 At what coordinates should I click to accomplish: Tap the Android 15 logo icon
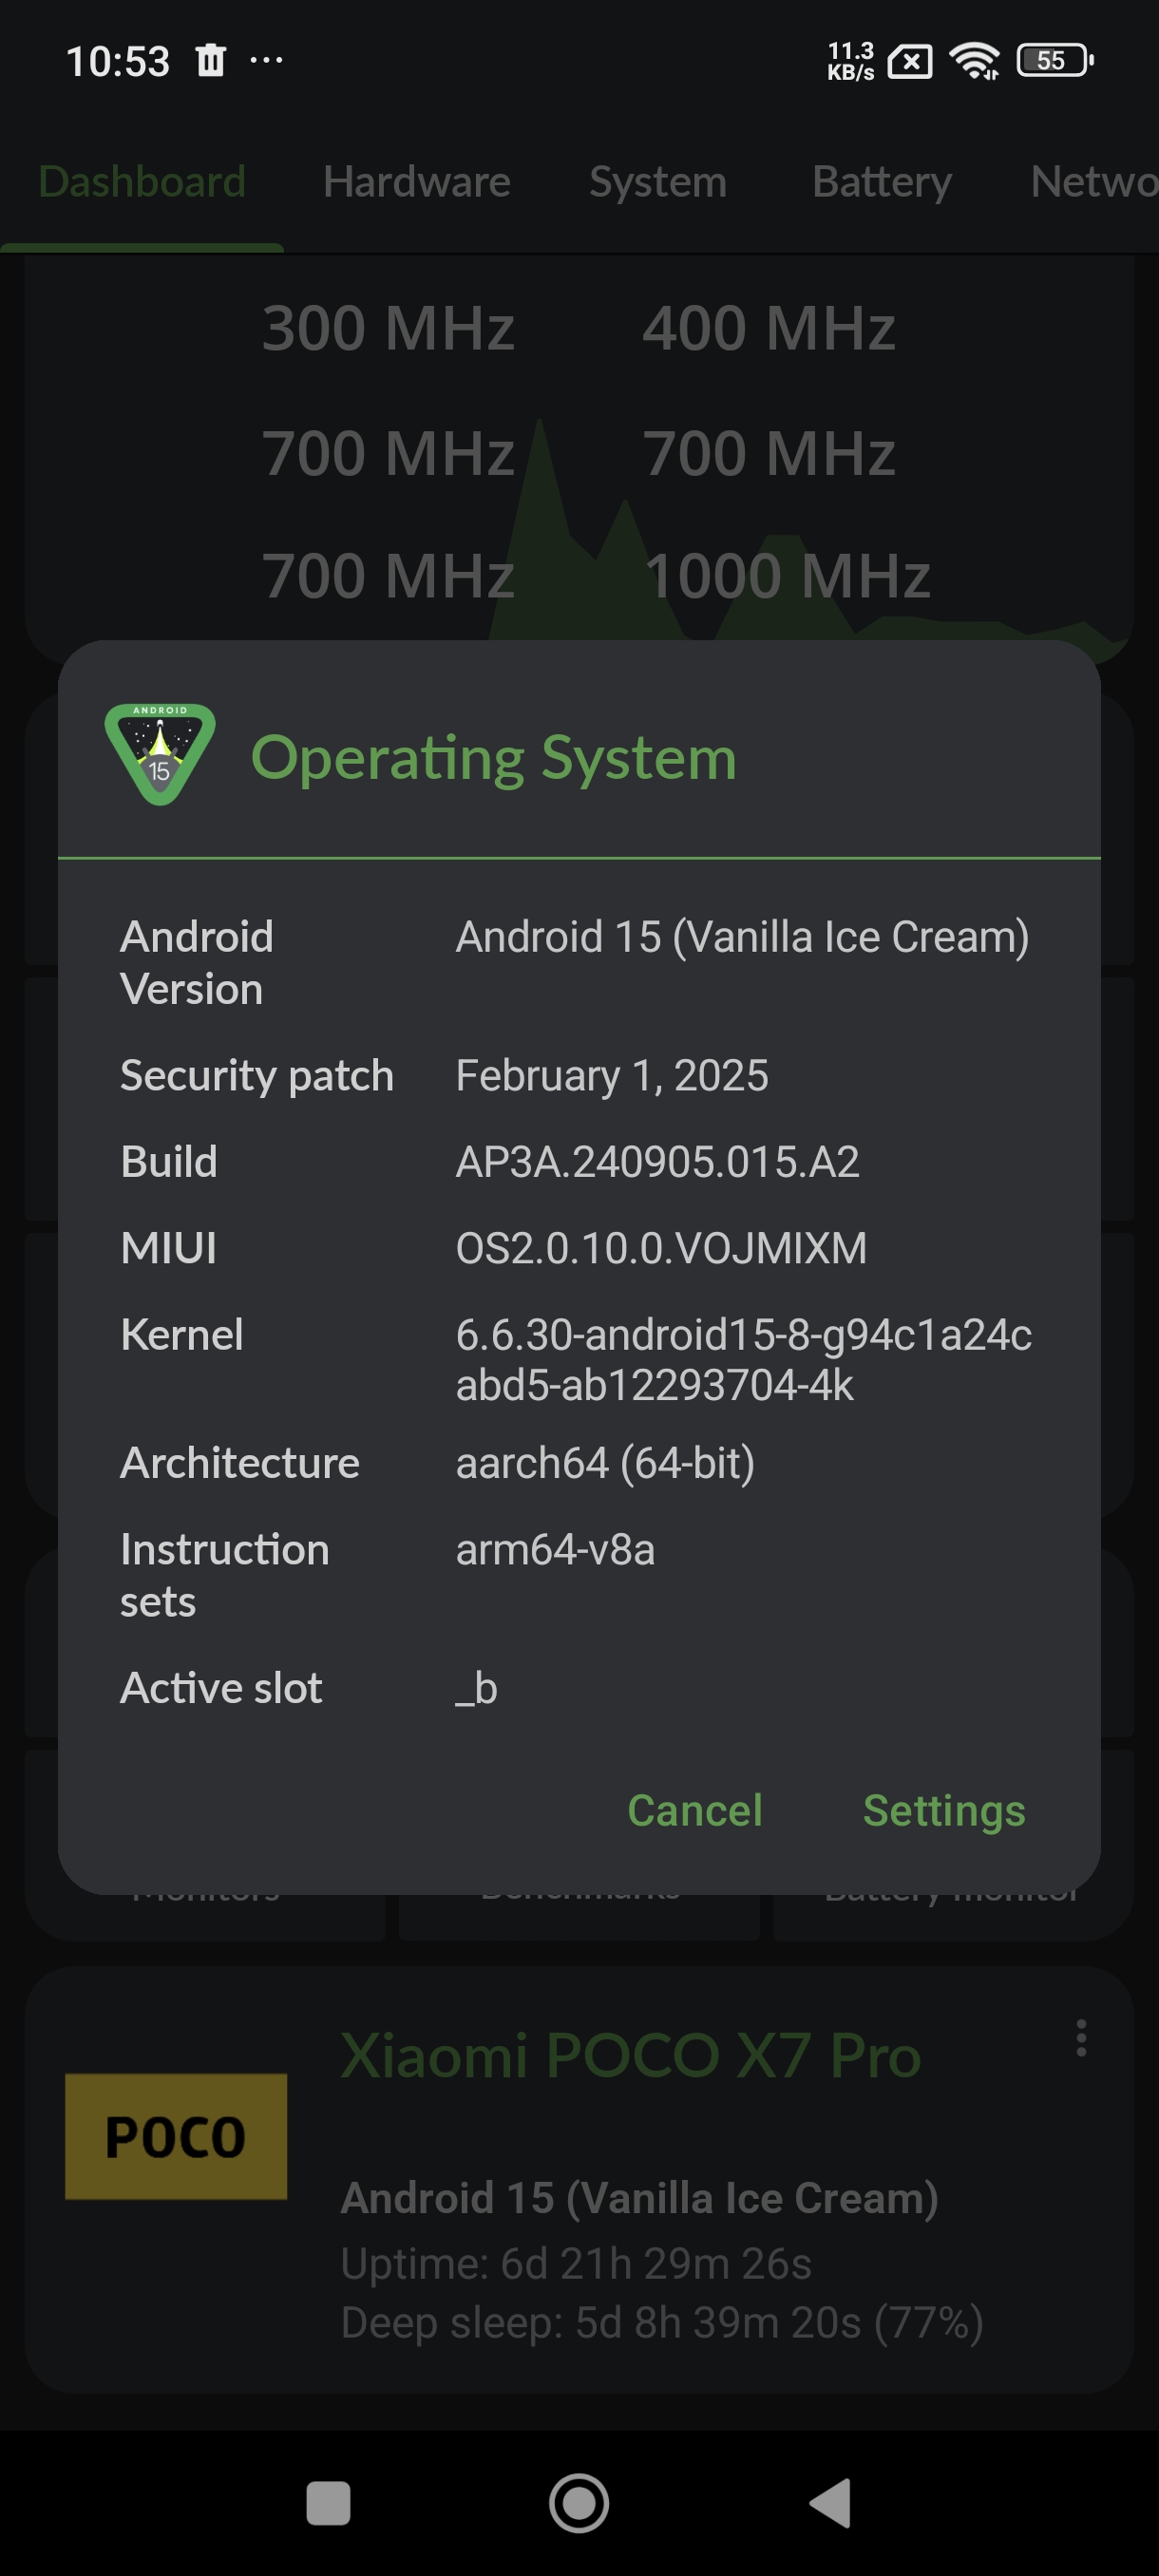(160, 754)
